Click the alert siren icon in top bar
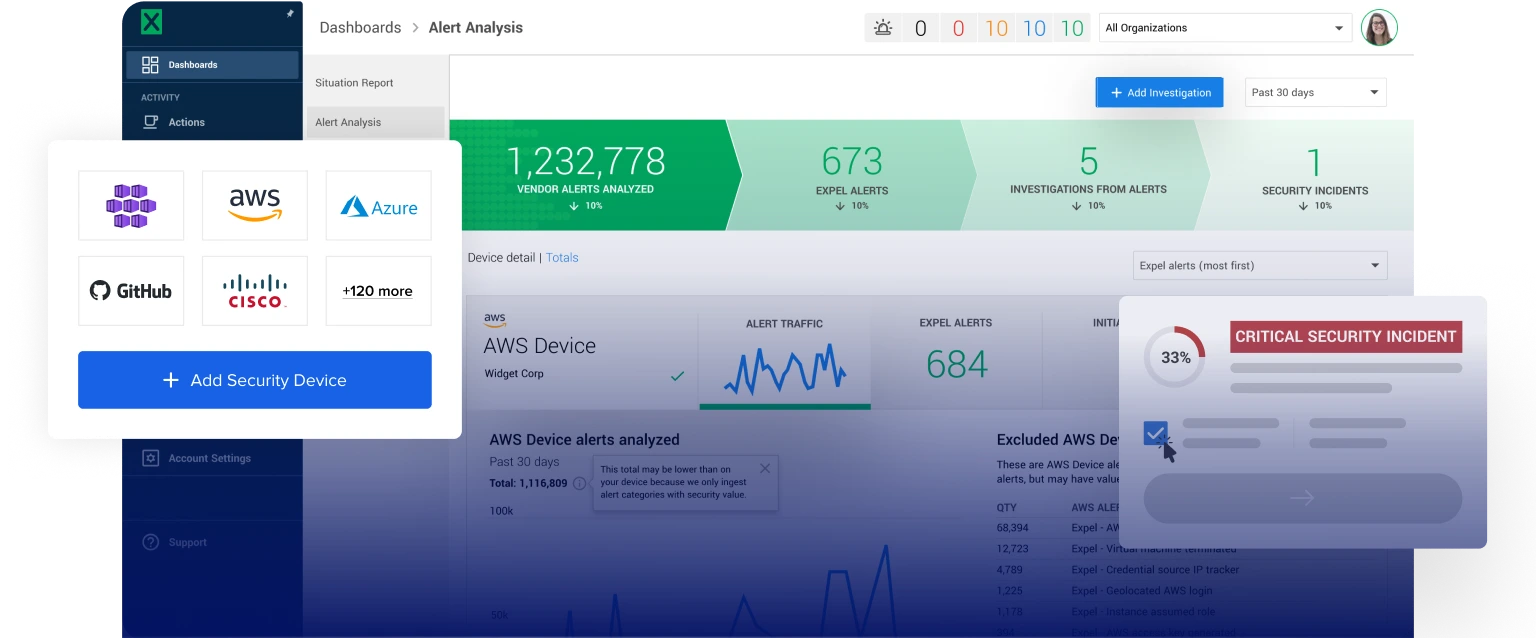The width and height of the screenshot is (1536, 638). [x=883, y=28]
